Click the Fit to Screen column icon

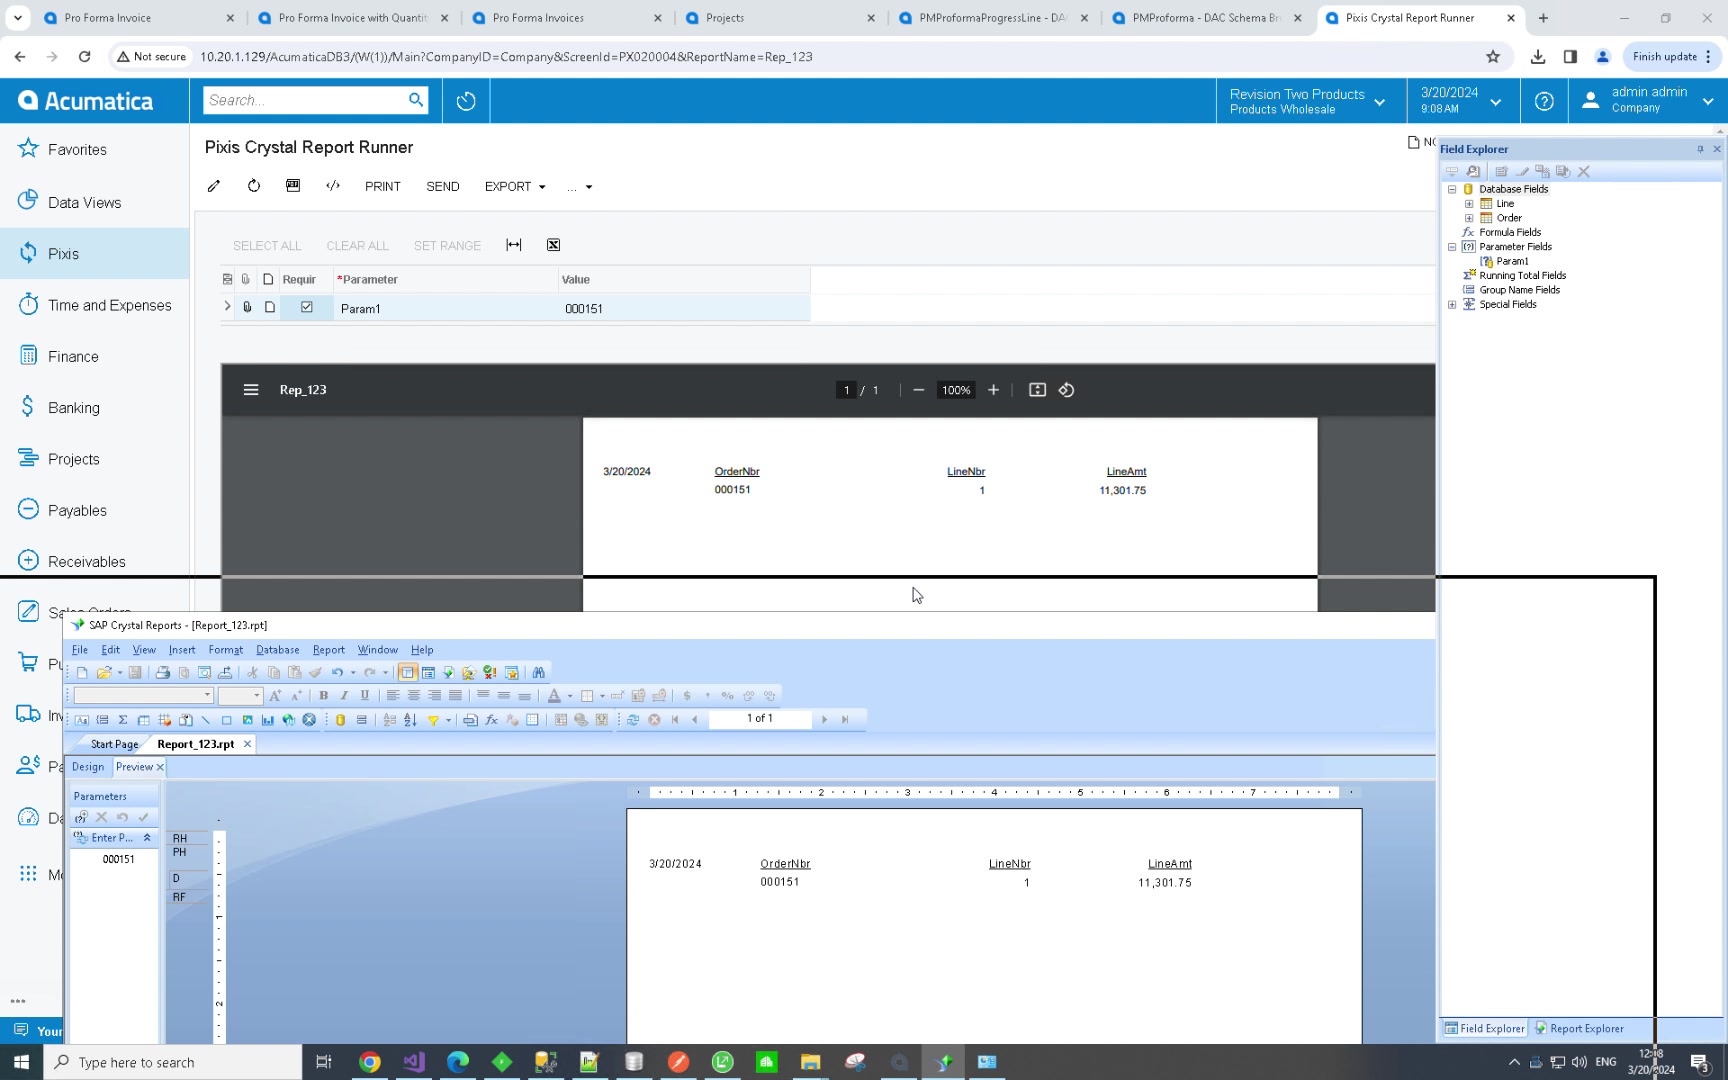(x=514, y=245)
